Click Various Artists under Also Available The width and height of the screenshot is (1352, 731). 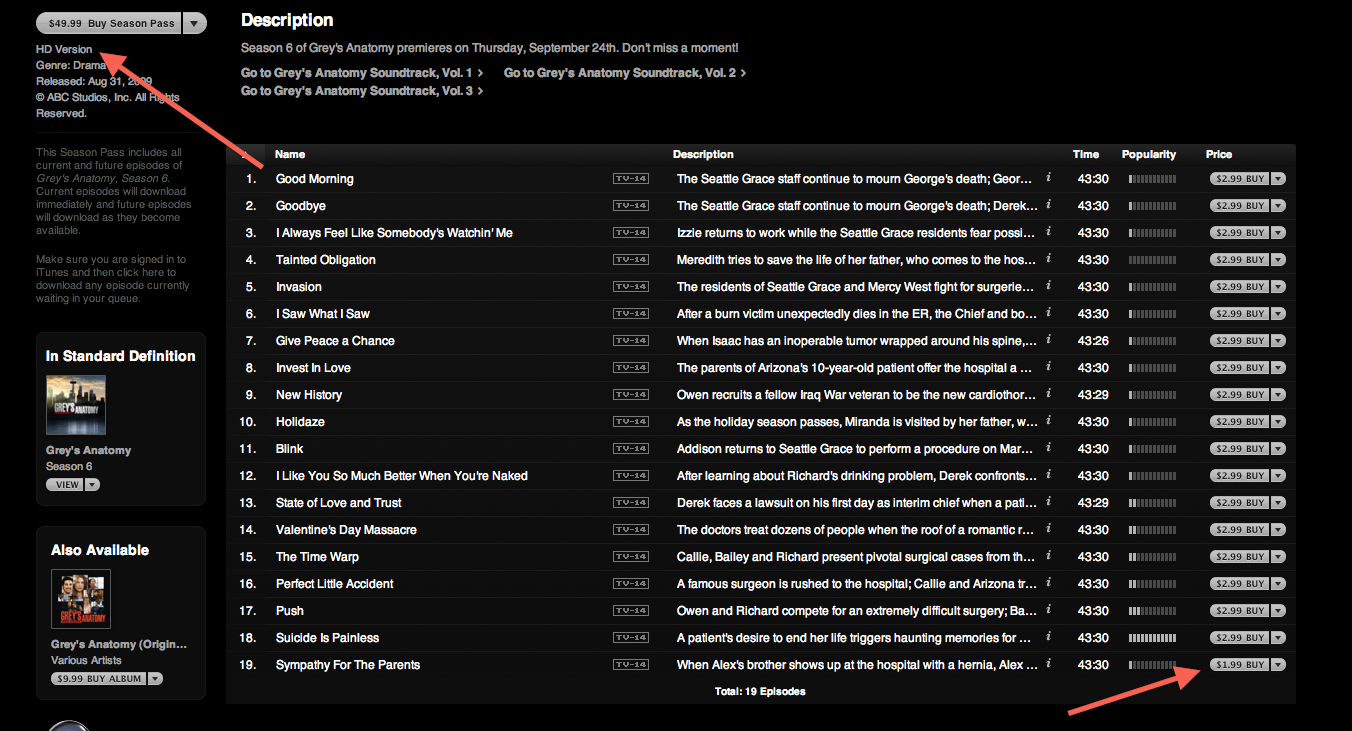coord(87,661)
